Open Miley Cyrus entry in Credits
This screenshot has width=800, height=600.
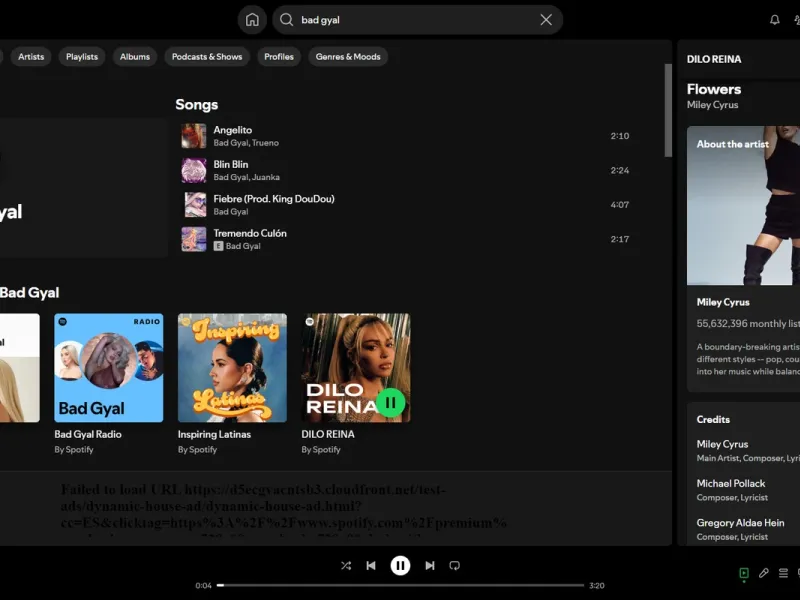coord(722,444)
